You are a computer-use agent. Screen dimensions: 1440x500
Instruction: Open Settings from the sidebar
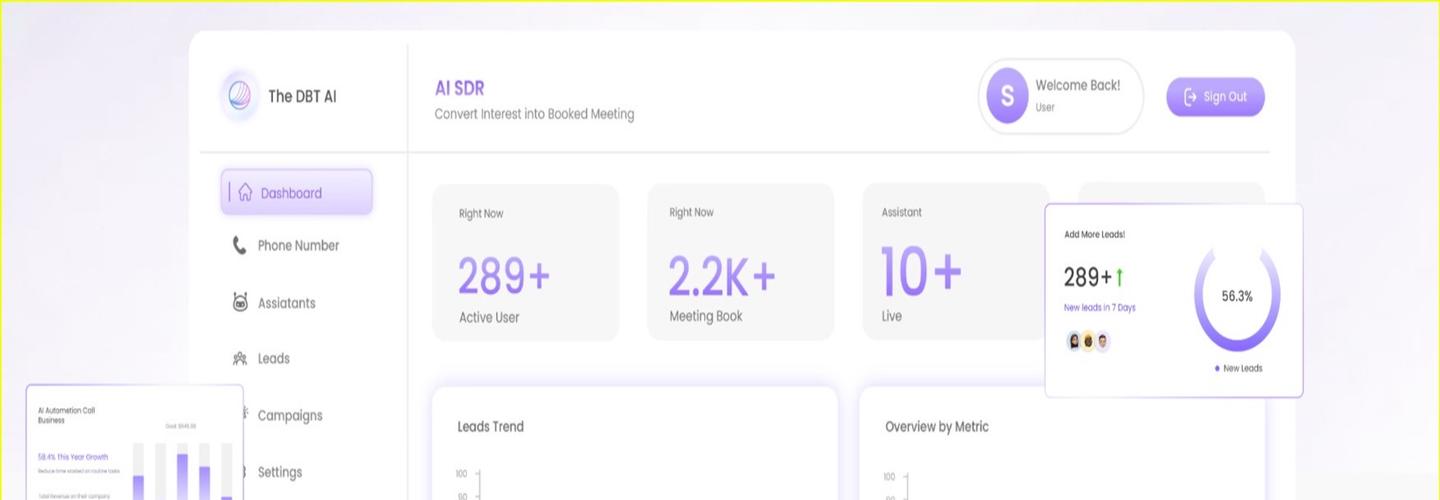(280, 472)
